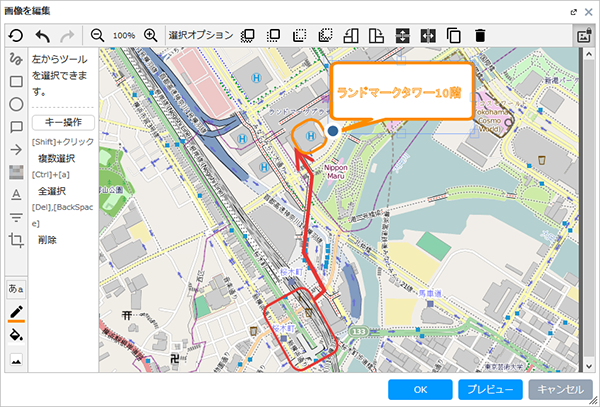Select the rectangle shape tool
Image resolution: width=600 pixels, height=407 pixels.
point(16,82)
